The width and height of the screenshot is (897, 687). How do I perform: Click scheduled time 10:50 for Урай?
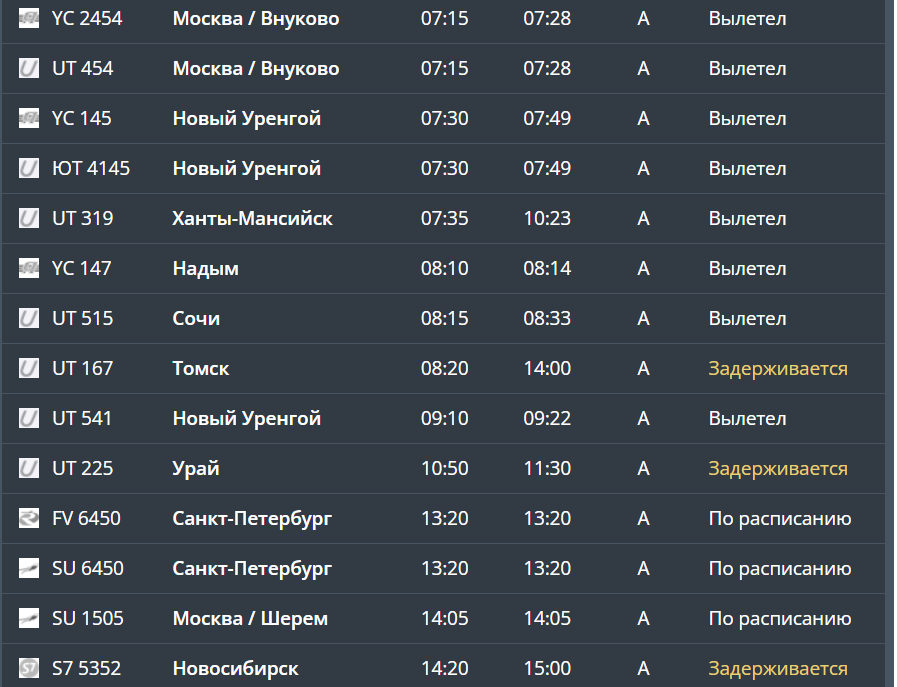[x=444, y=468]
